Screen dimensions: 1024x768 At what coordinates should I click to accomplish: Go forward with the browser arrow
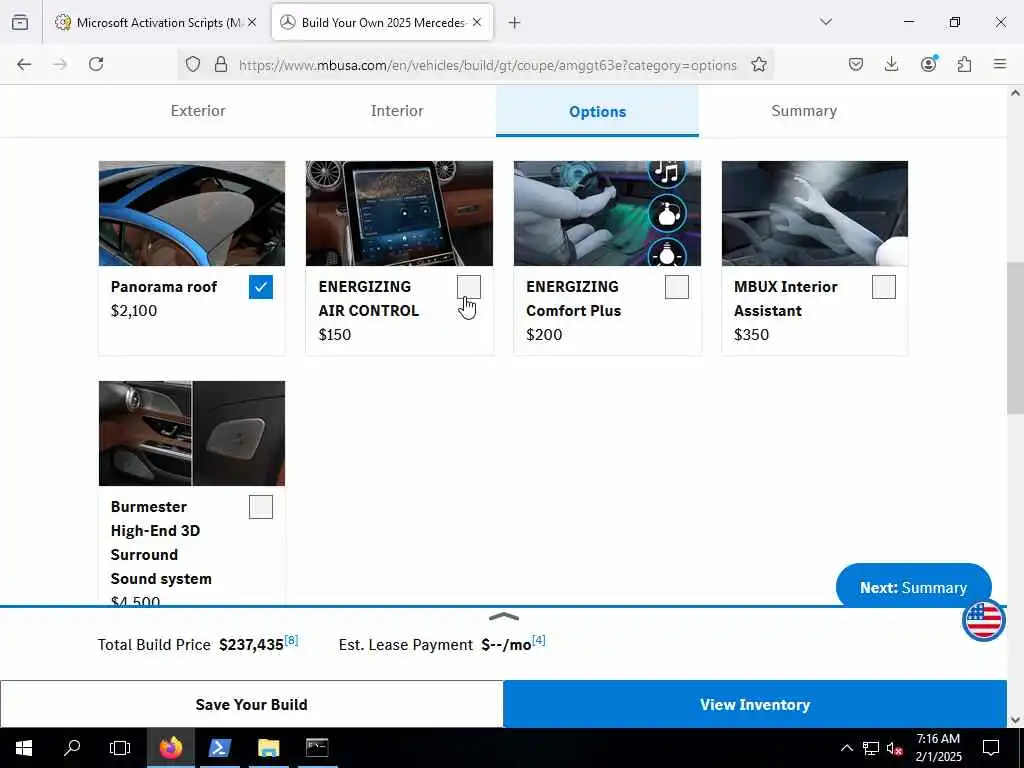point(60,64)
